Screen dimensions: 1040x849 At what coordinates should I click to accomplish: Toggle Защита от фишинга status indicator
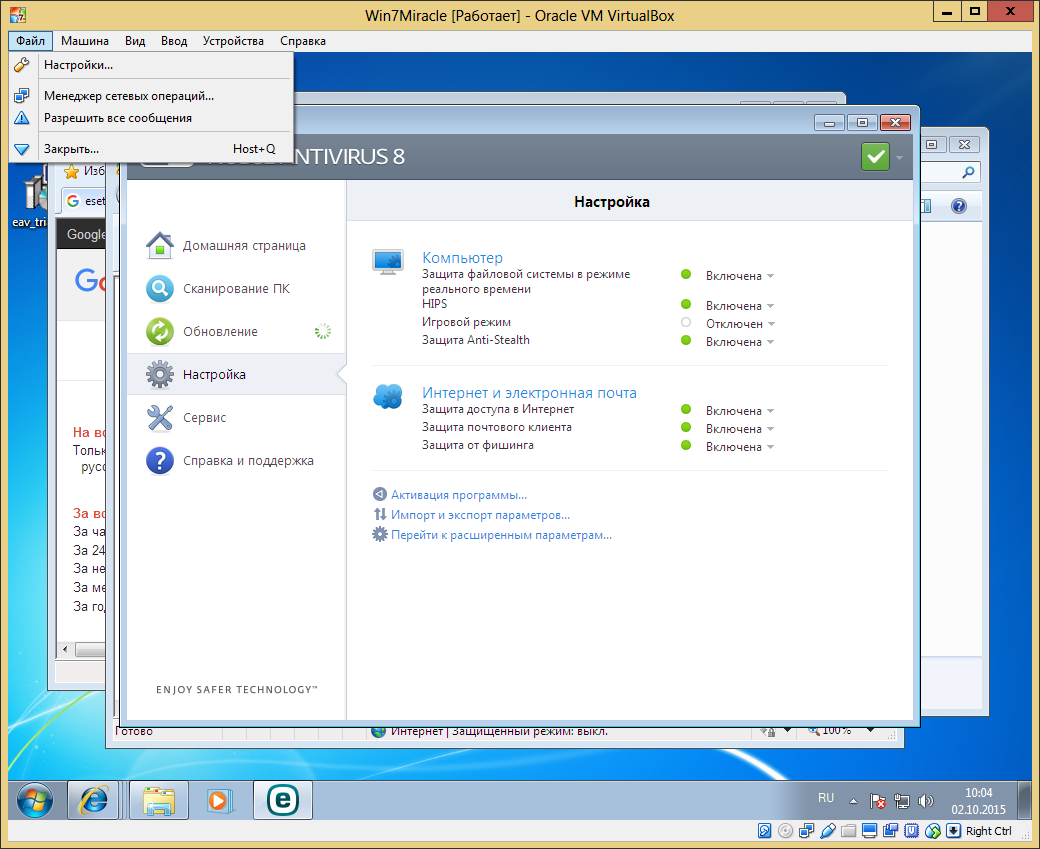point(686,445)
